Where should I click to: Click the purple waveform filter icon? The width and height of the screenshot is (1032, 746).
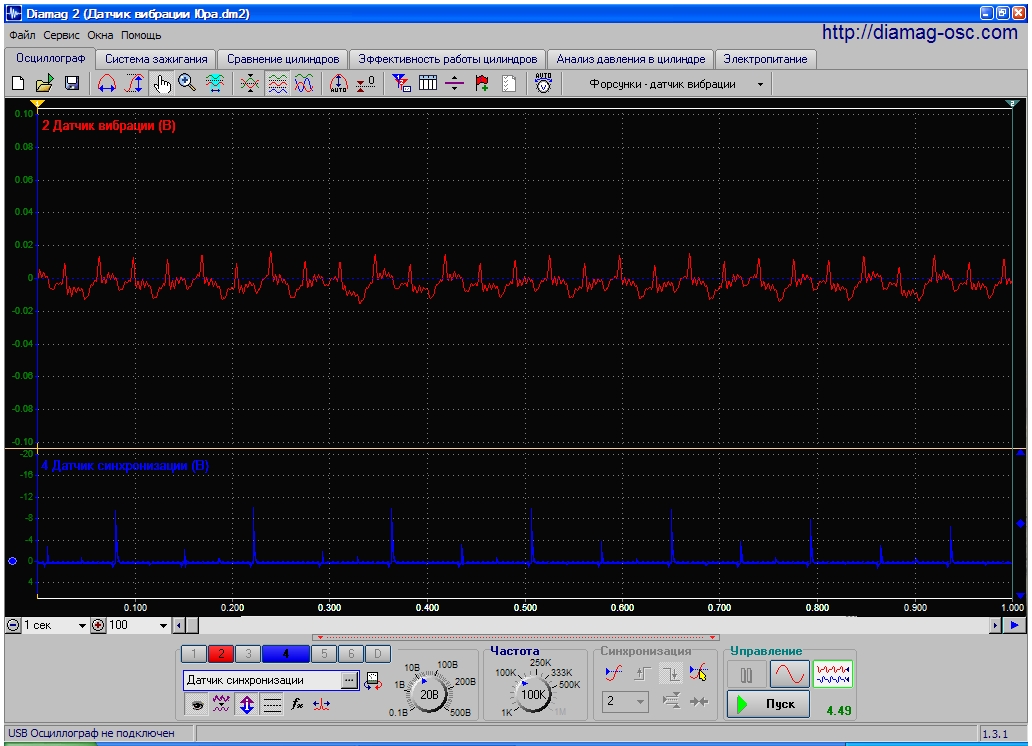(x=221, y=705)
